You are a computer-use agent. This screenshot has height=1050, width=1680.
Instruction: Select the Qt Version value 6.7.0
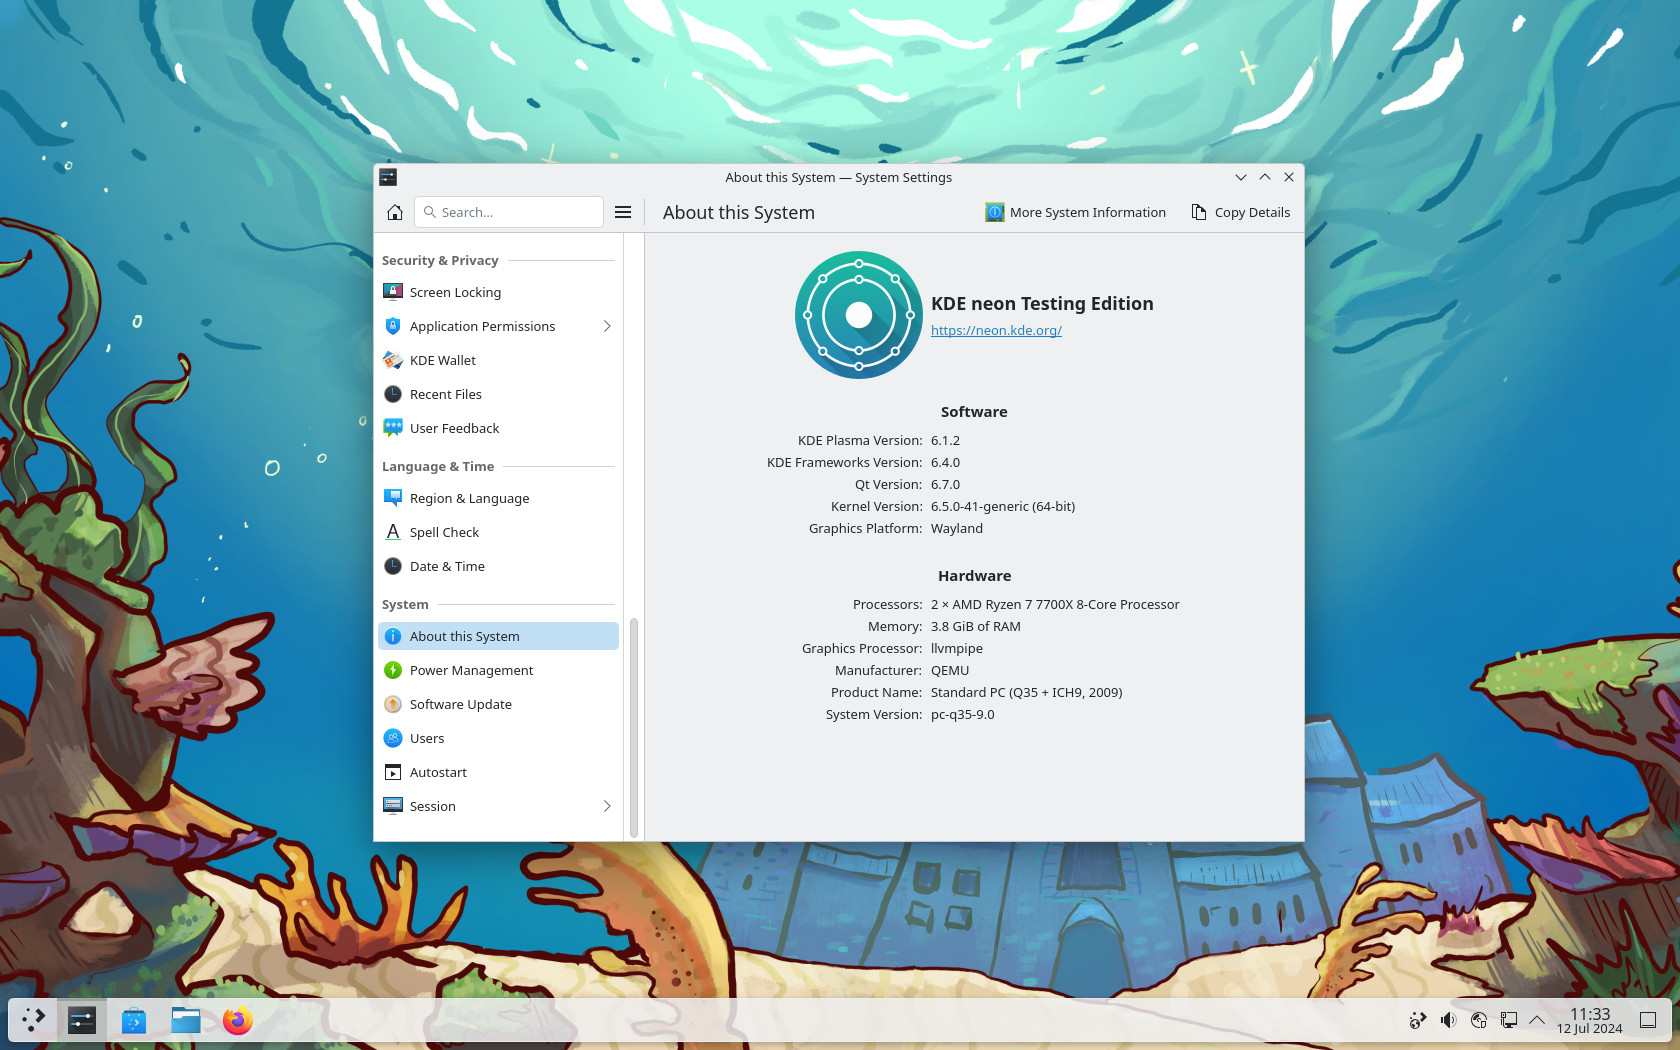pyautogui.click(x=945, y=484)
